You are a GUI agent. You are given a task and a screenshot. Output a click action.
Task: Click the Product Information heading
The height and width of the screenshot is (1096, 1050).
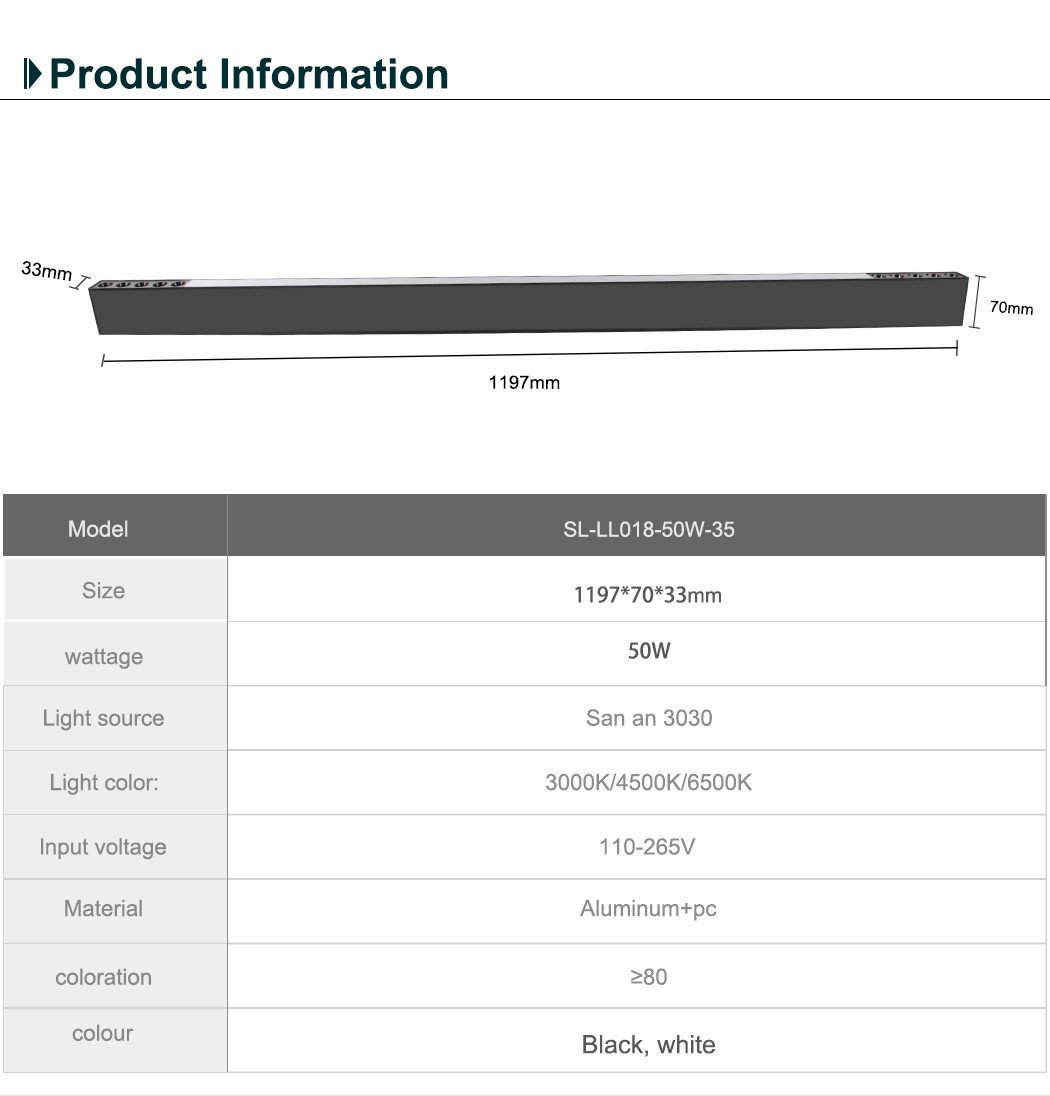coord(249,75)
